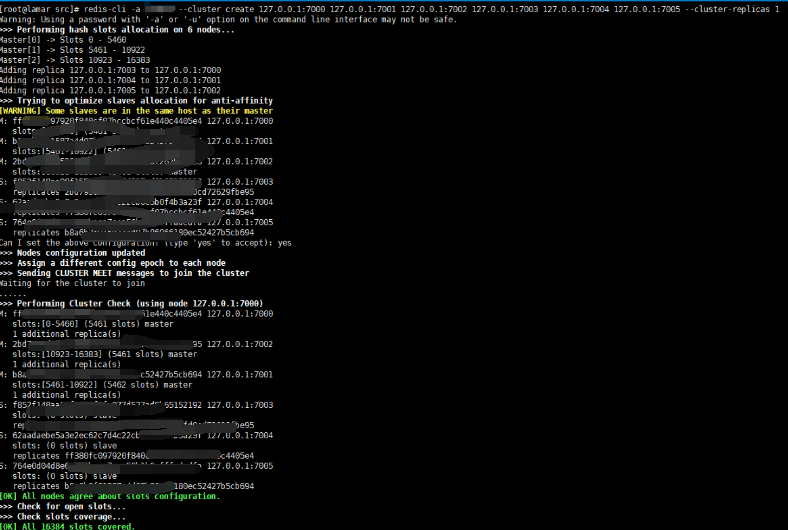Click 'Master[1] -> Slots 5461 - 10922' line

pyautogui.click(x=72, y=50)
